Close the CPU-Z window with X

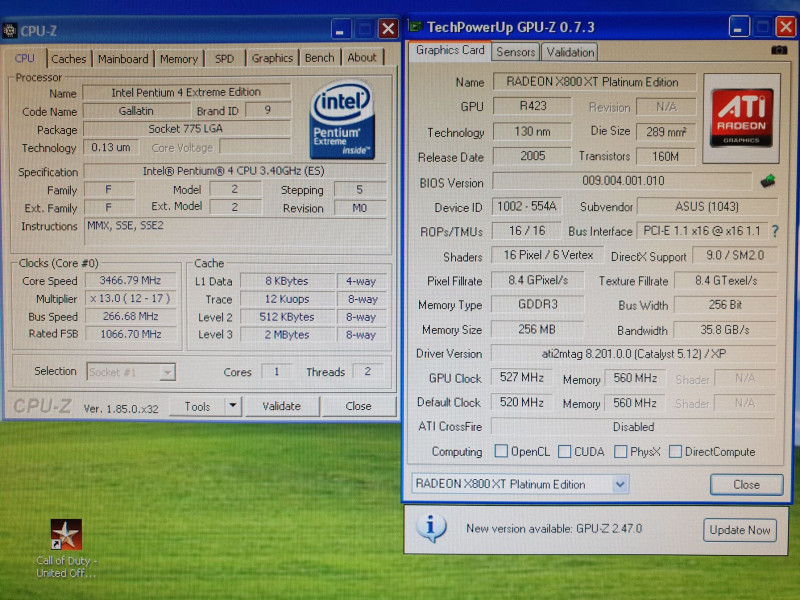[x=388, y=29]
